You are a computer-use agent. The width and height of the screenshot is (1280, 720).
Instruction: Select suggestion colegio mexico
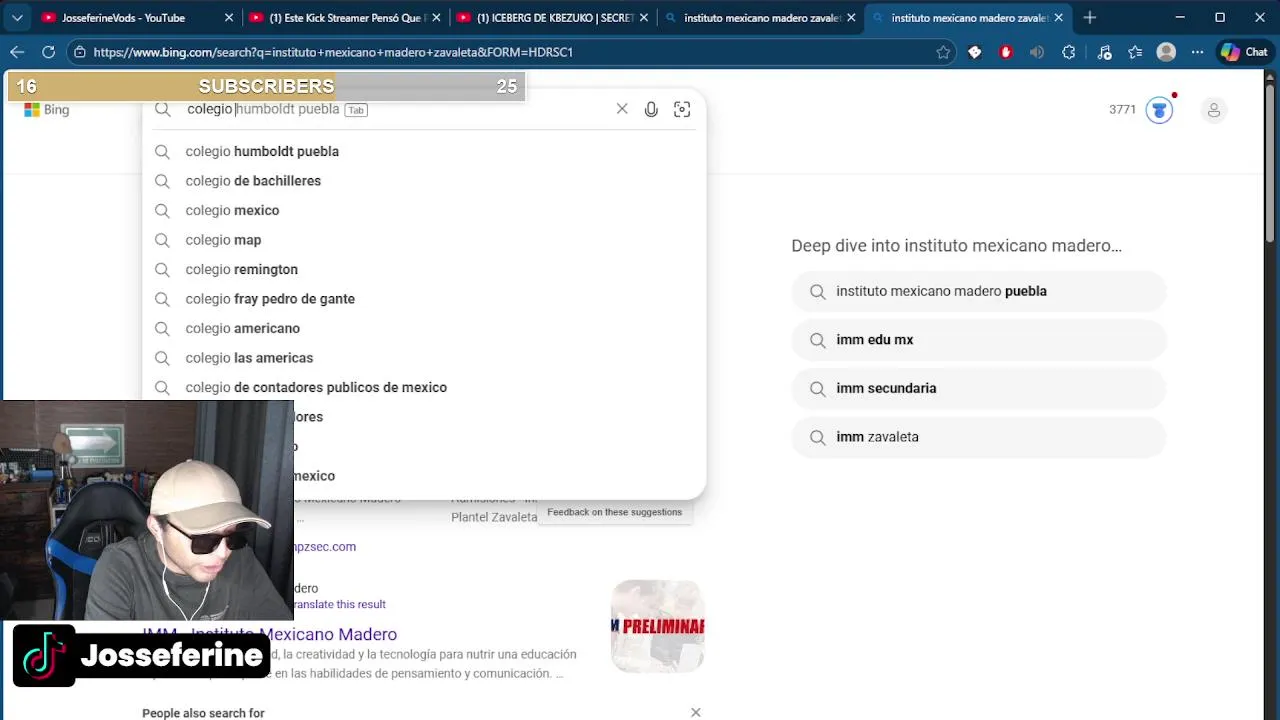(x=424, y=210)
